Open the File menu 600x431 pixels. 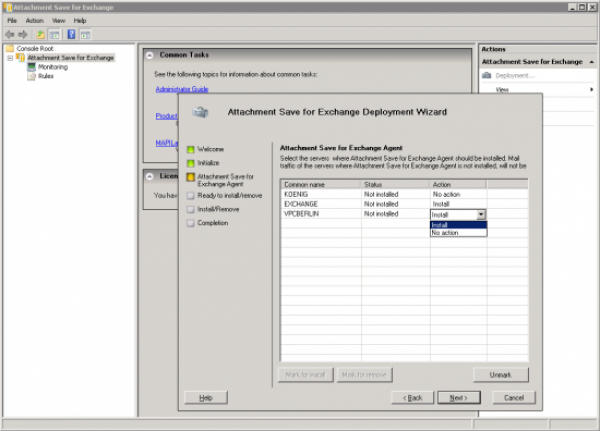(12, 20)
